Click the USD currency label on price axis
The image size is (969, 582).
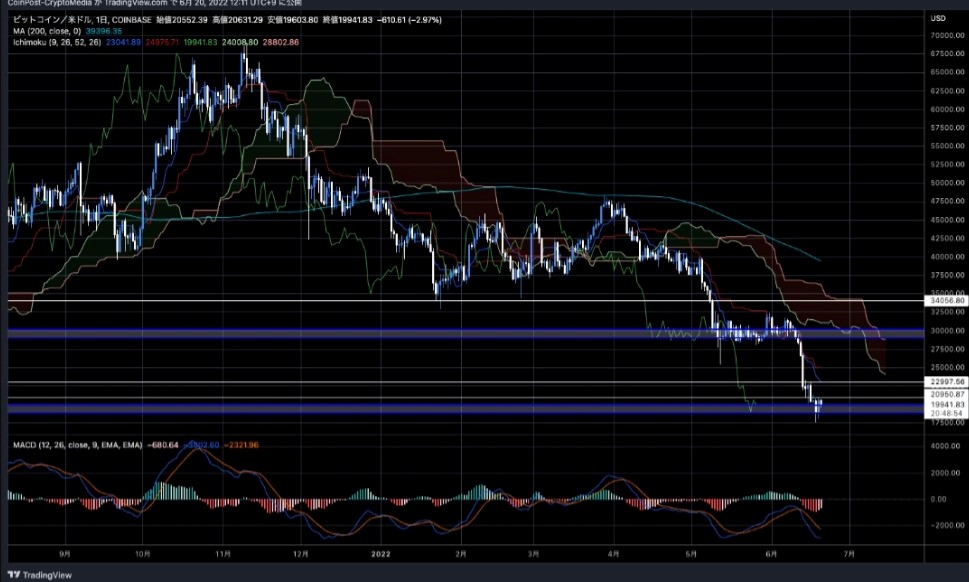(938, 19)
